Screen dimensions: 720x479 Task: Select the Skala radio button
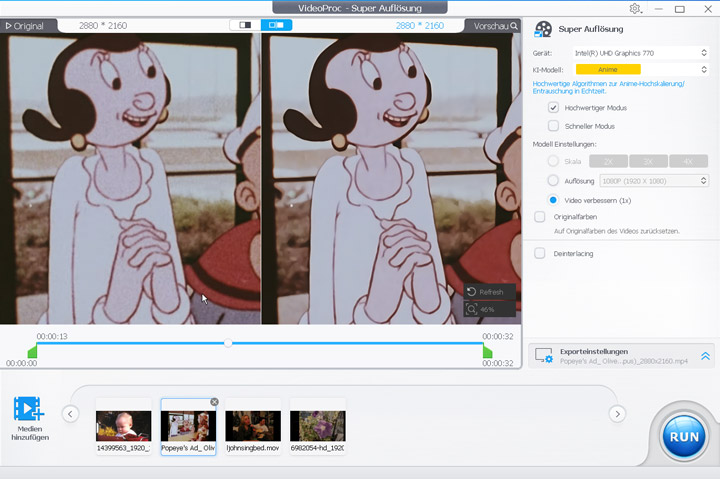tap(553, 161)
